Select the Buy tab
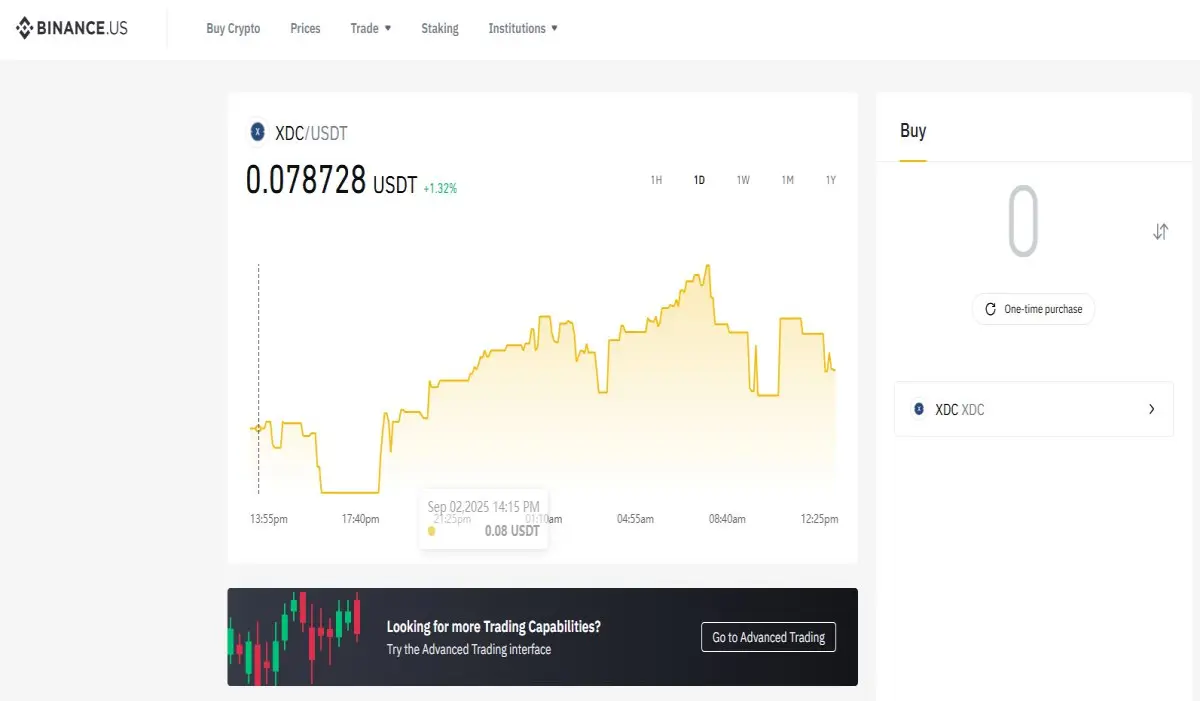The width and height of the screenshot is (1200, 701). (913, 131)
